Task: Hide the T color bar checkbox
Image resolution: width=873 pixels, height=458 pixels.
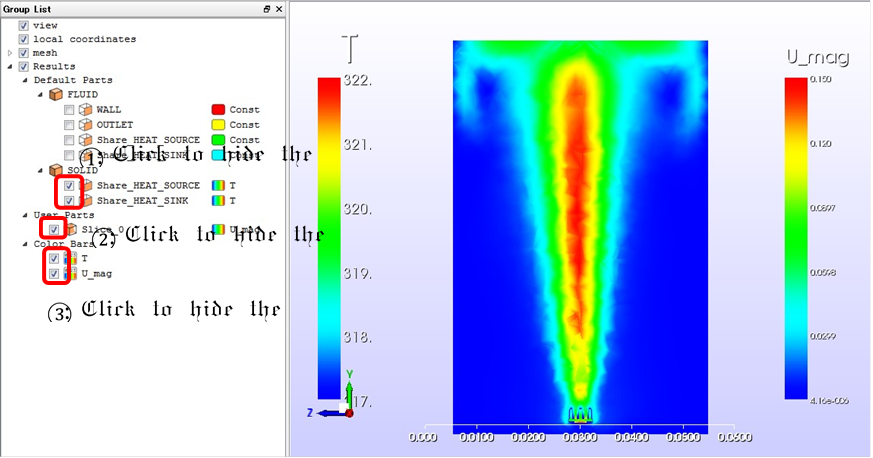Action: click(54, 258)
